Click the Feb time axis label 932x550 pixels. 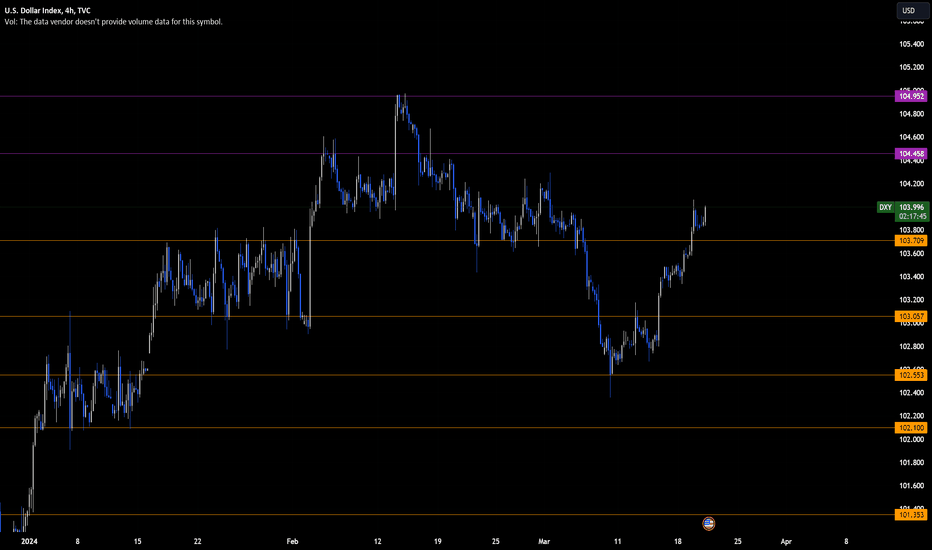[x=292, y=542]
